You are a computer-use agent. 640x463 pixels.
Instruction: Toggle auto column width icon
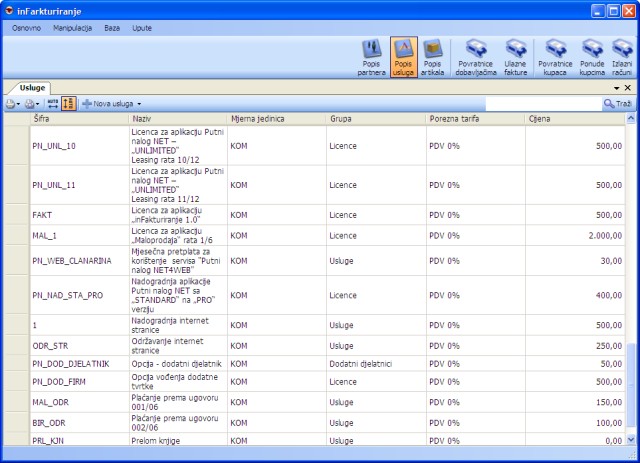(53, 104)
